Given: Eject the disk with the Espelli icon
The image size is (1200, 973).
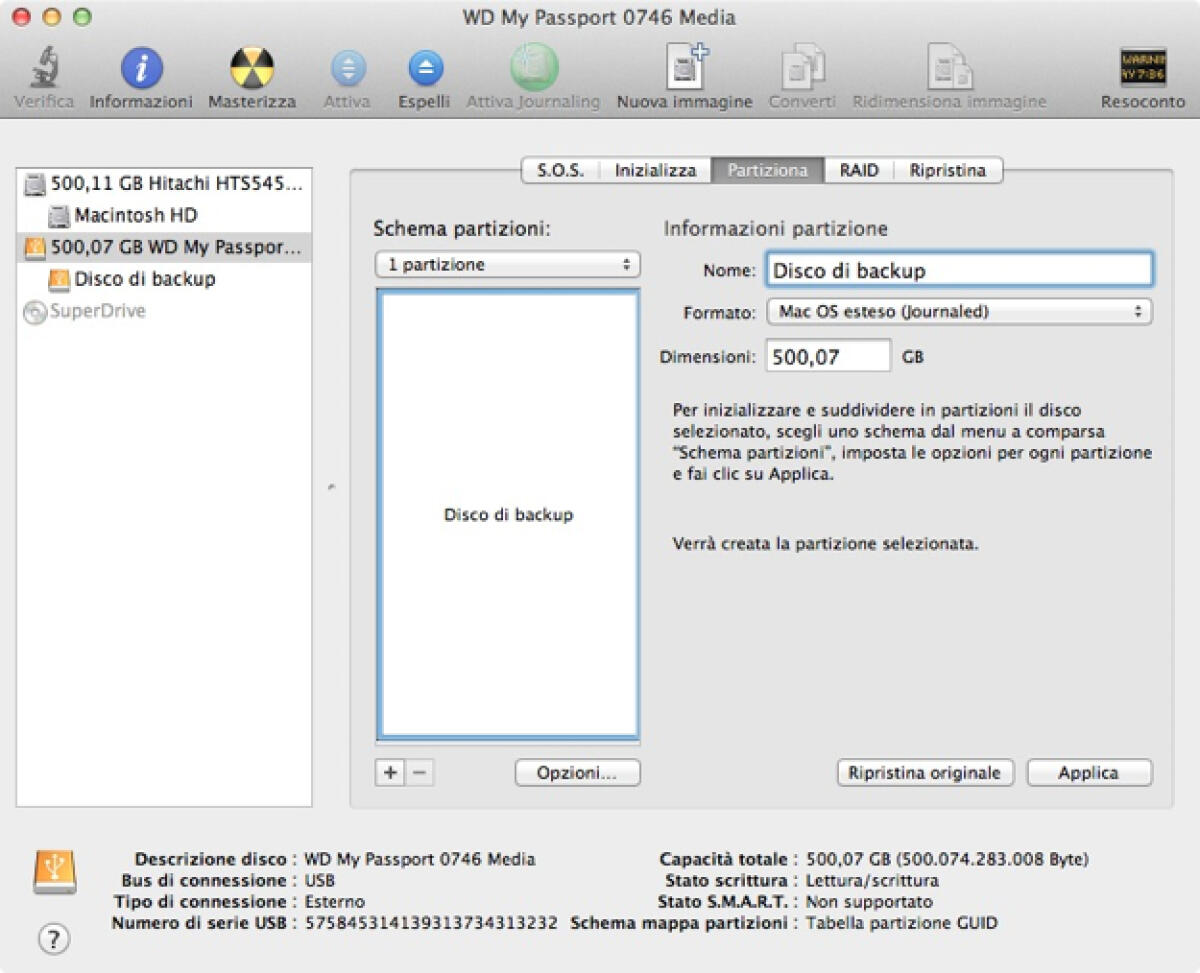Looking at the screenshot, I should tap(425, 68).
